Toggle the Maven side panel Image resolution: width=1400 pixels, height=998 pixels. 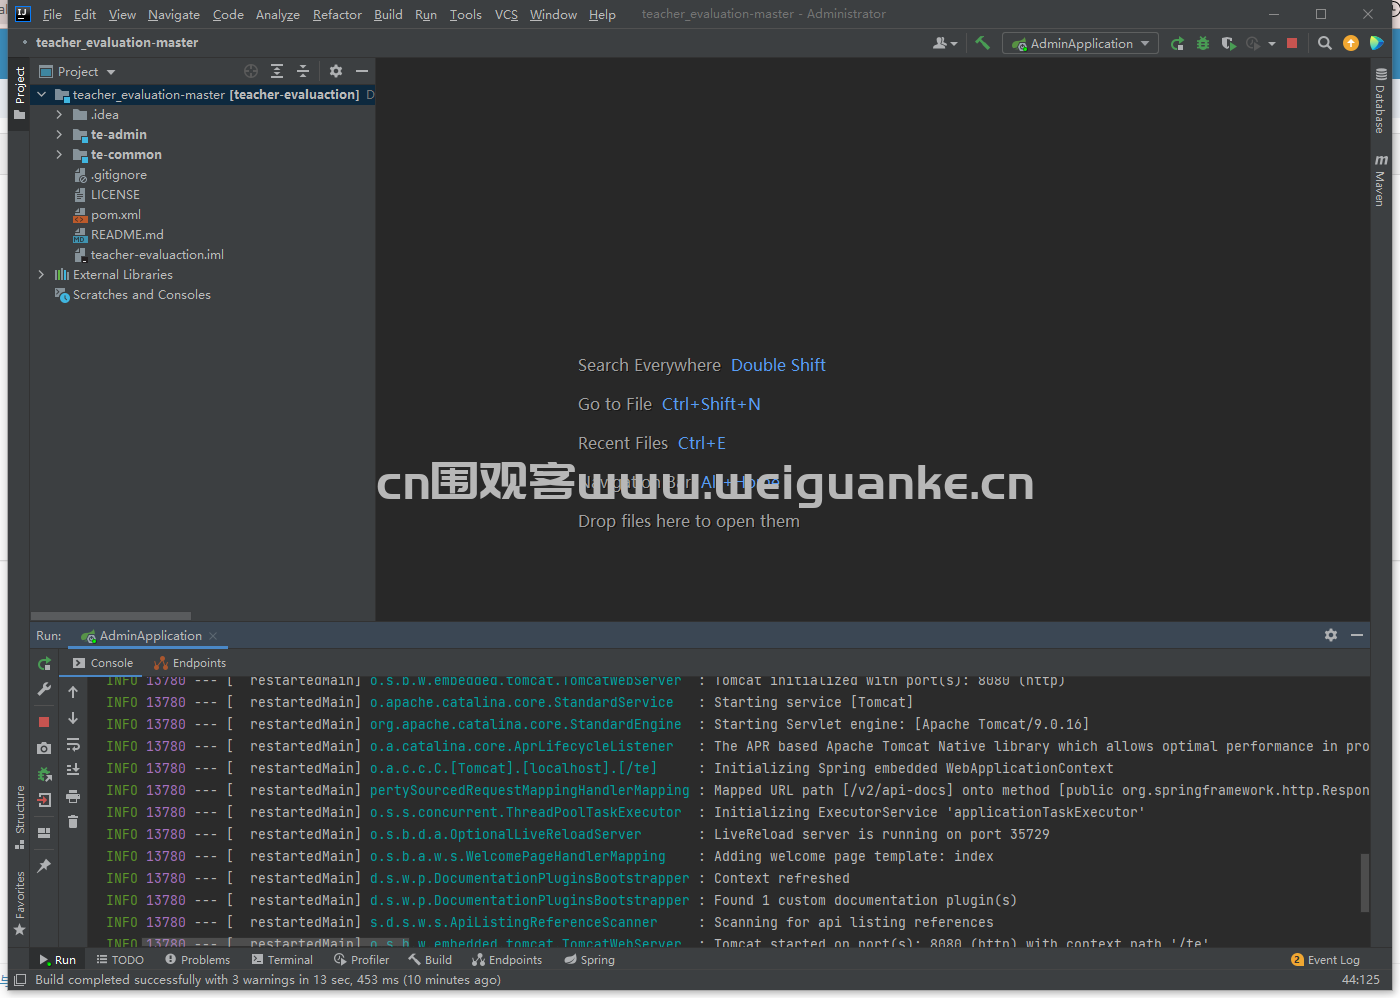tap(1380, 180)
